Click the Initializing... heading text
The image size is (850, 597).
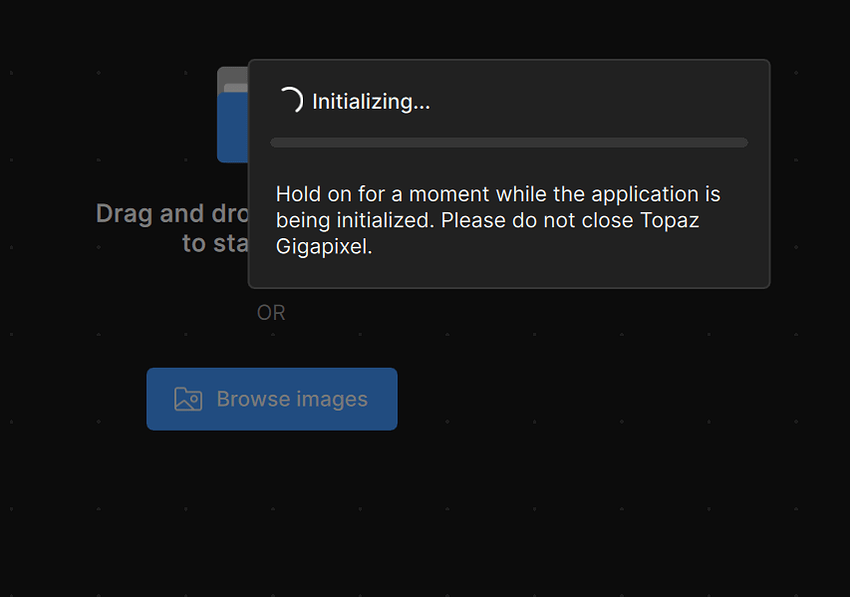[x=371, y=101]
